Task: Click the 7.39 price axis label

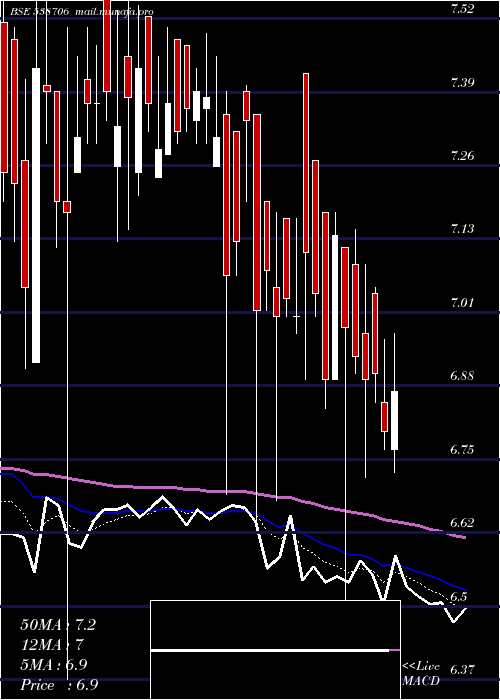Action: pos(461,82)
